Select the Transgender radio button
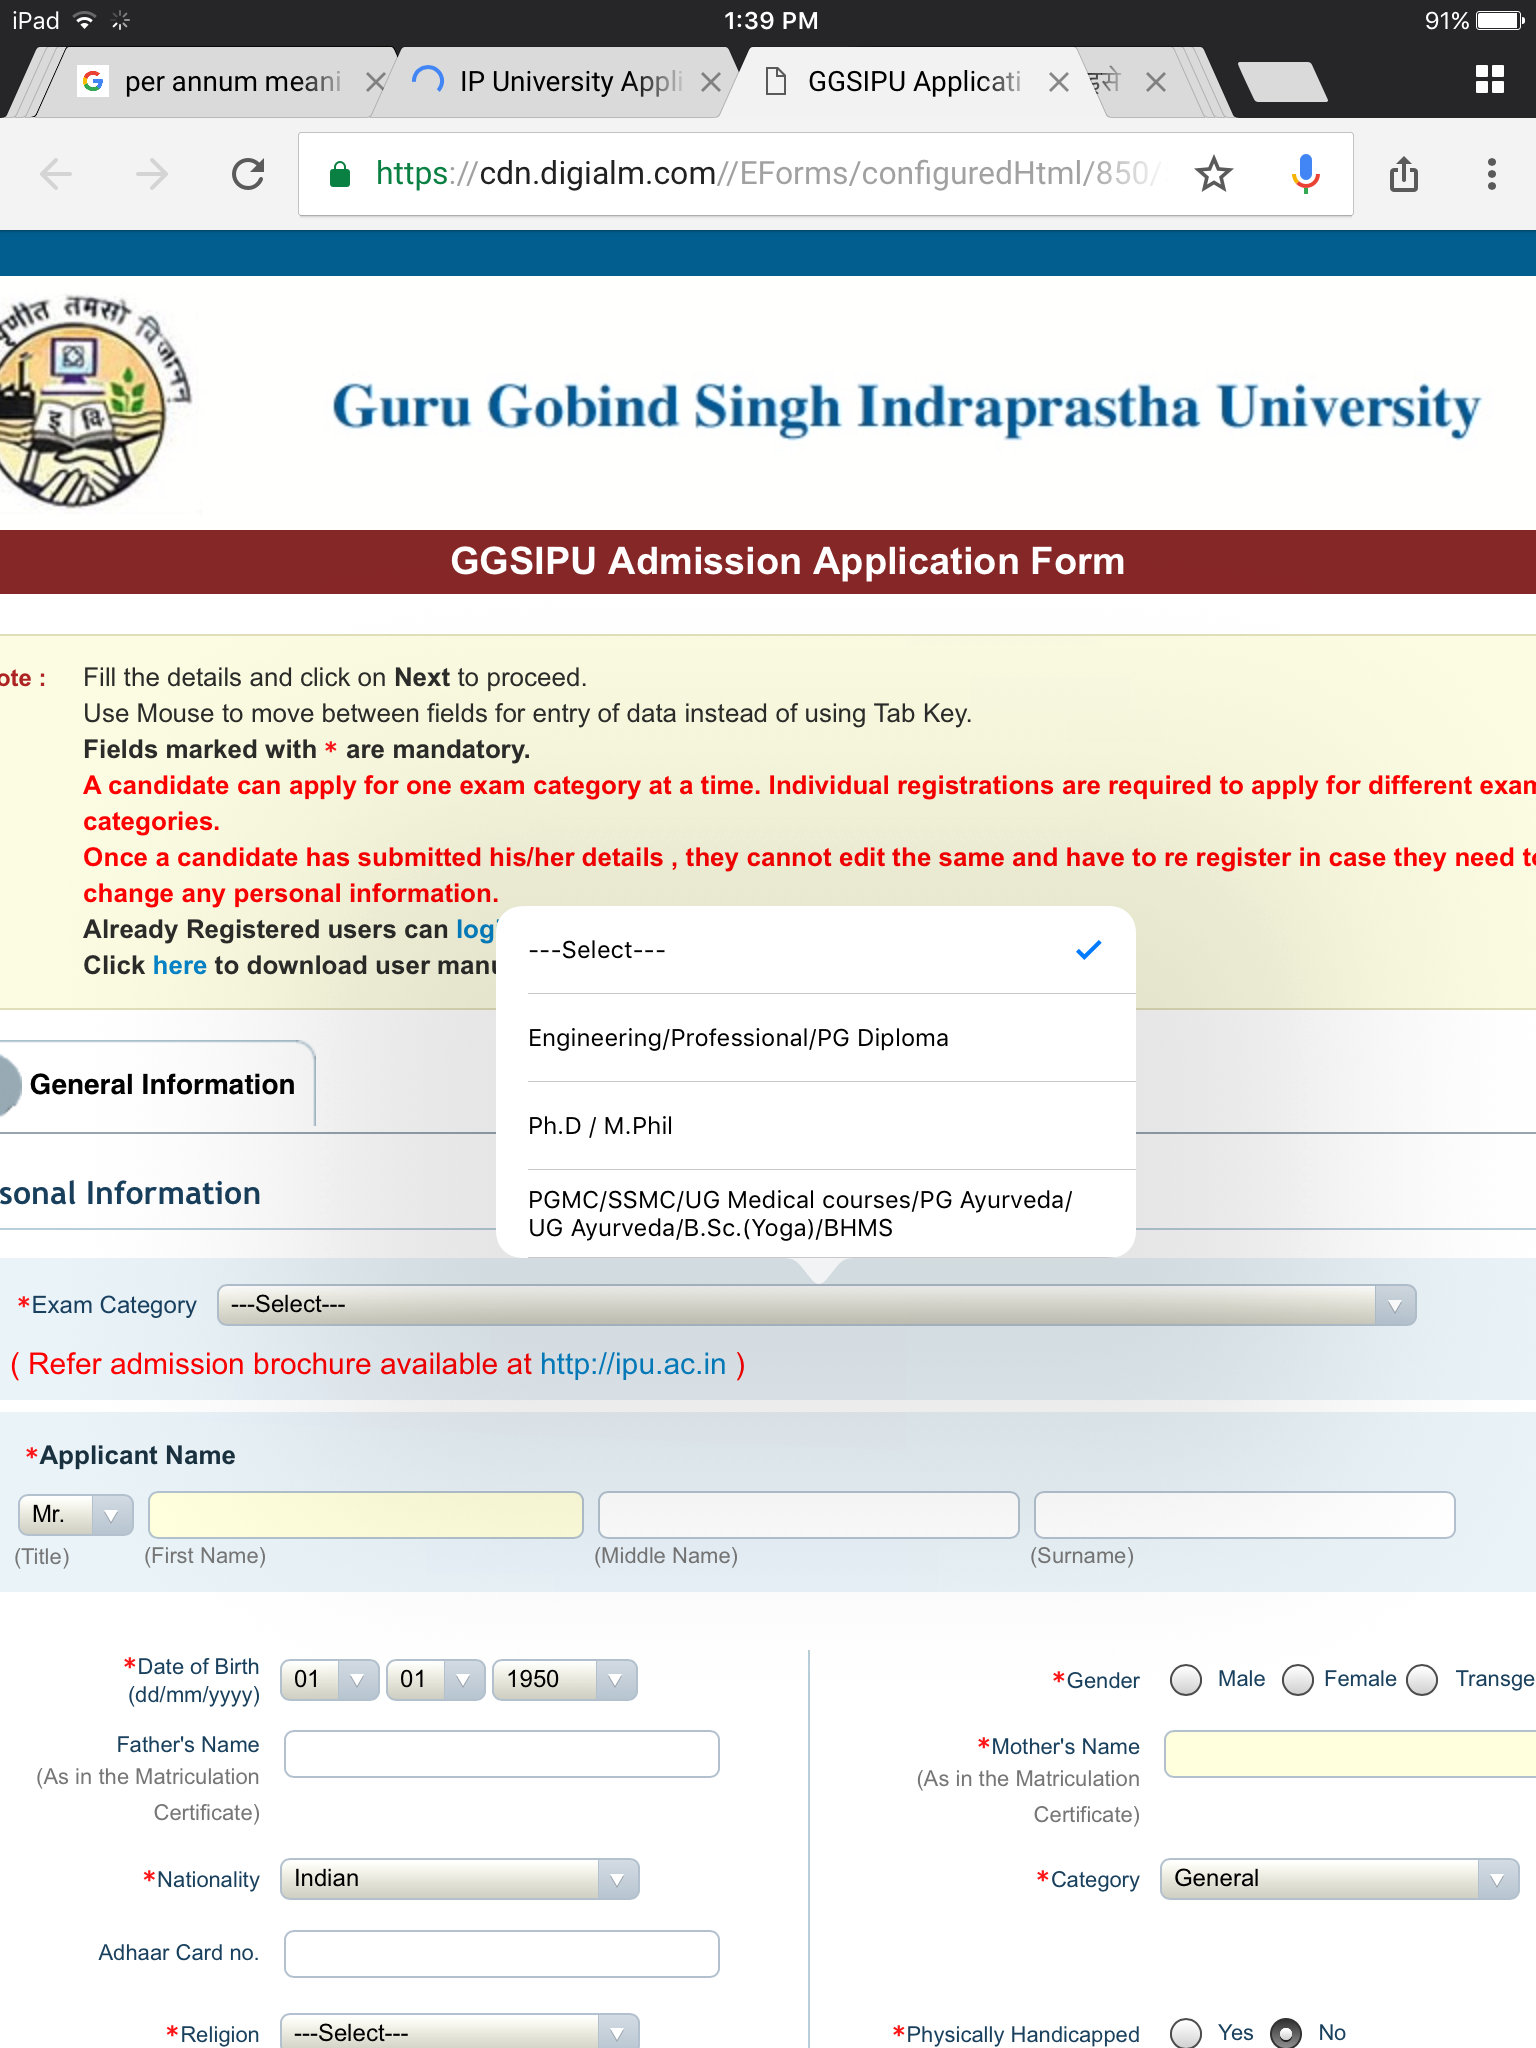1536x2048 pixels. click(x=1422, y=1680)
